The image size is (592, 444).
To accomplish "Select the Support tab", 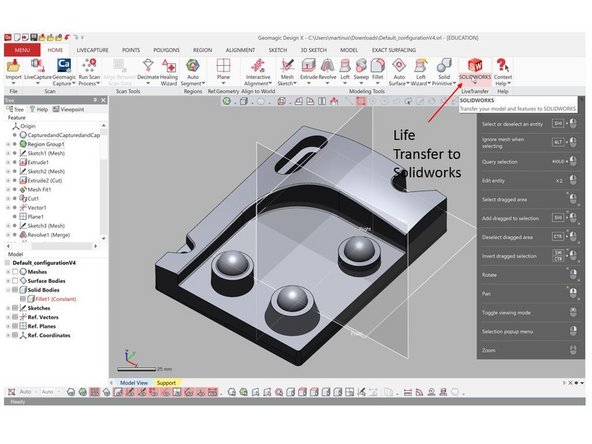I will [x=166, y=382].
